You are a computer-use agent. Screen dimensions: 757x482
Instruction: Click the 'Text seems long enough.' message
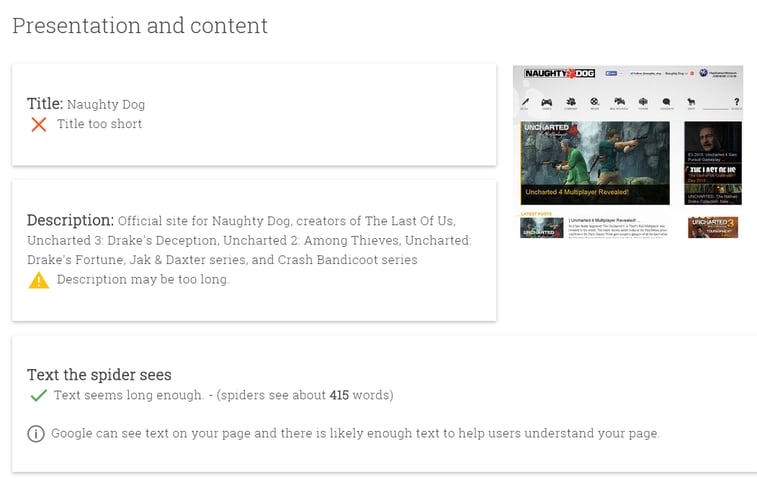click(x=128, y=395)
